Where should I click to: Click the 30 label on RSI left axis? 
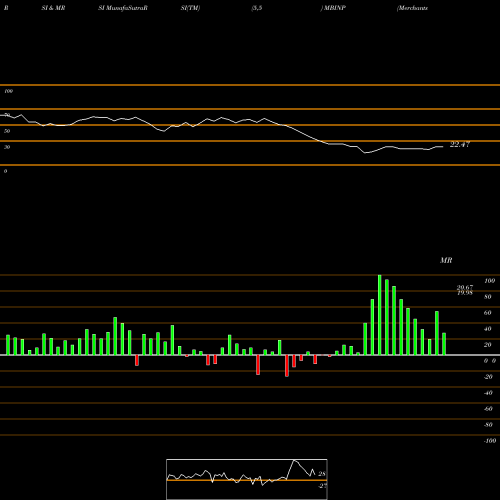pos(7,147)
